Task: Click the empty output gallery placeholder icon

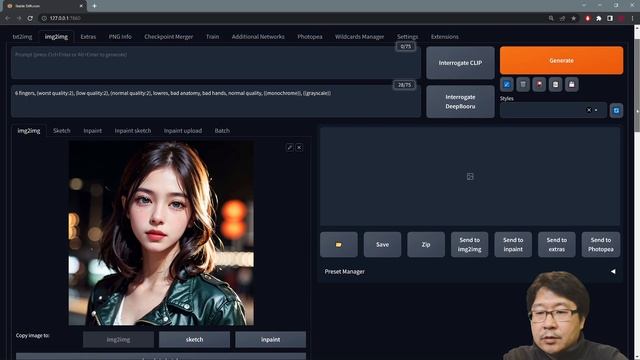Action: point(470,176)
